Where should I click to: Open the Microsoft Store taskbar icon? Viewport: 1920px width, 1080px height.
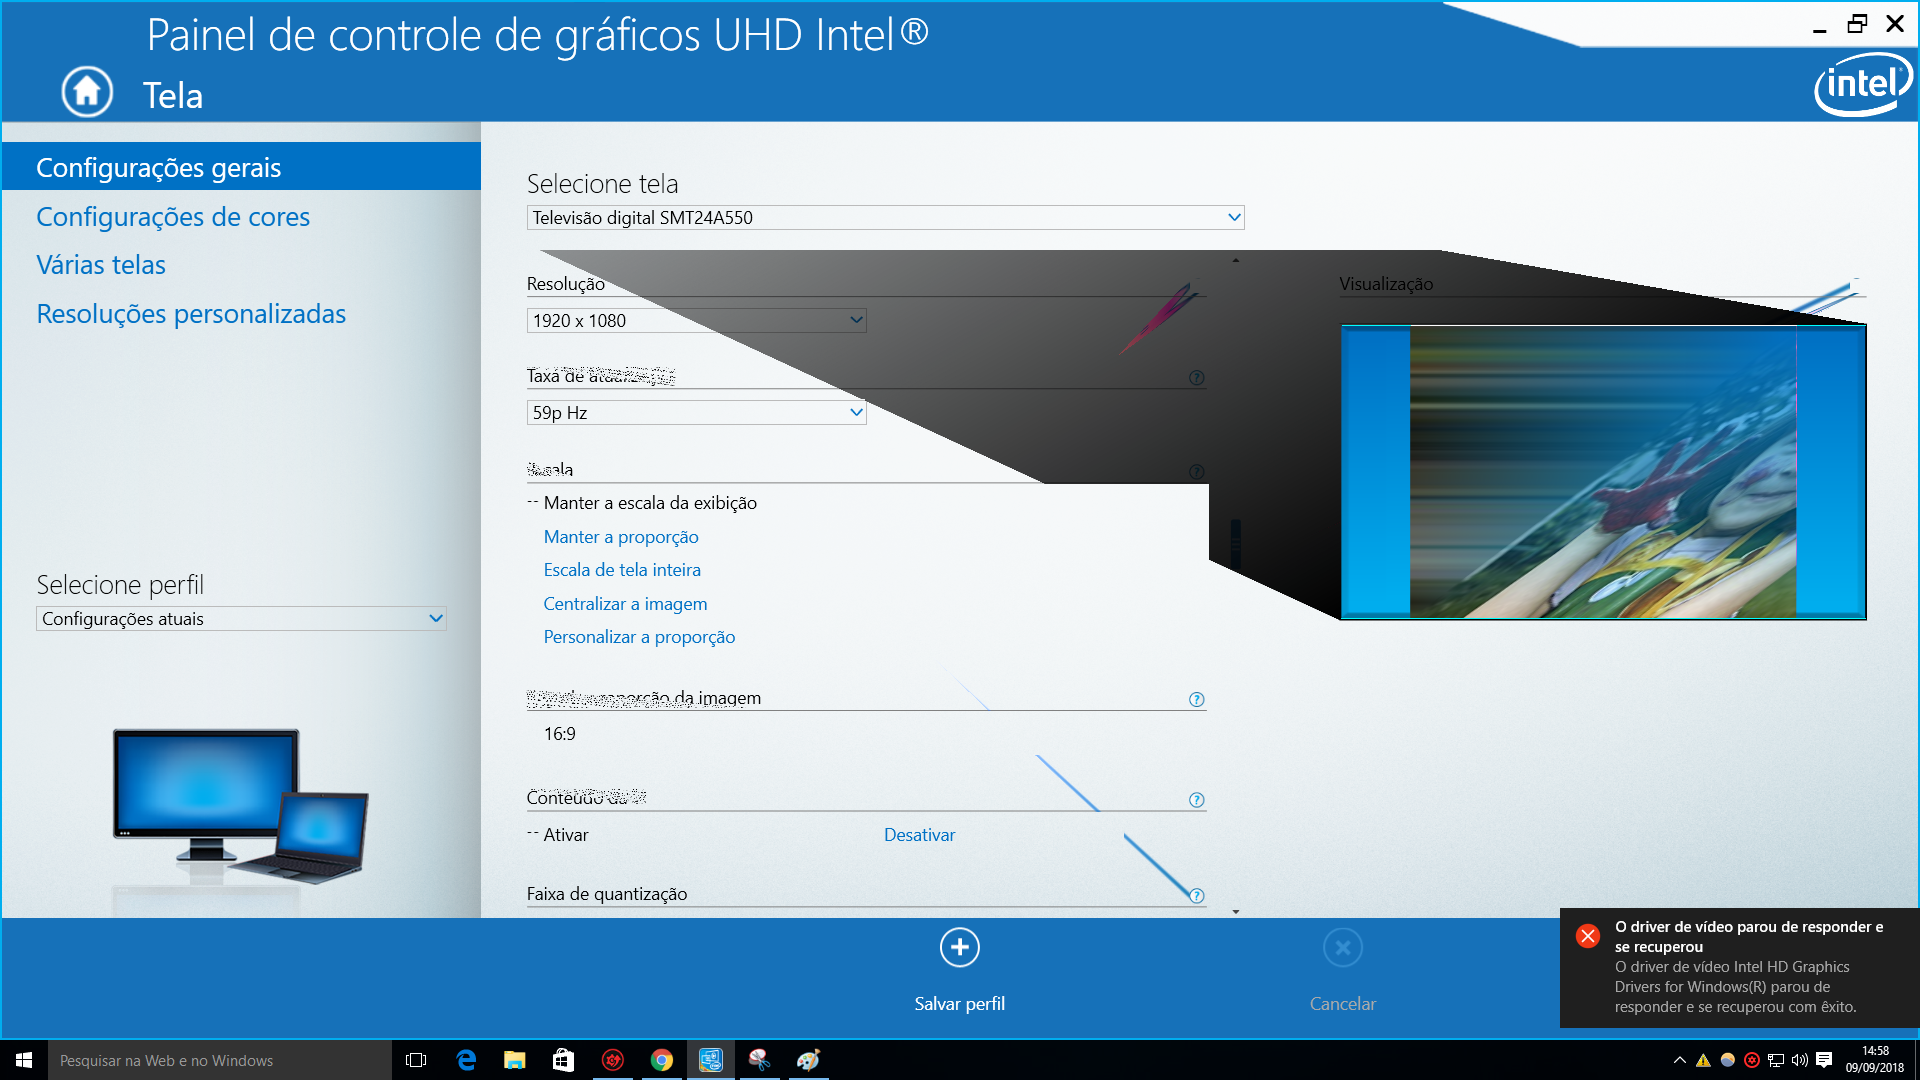pos(563,1060)
